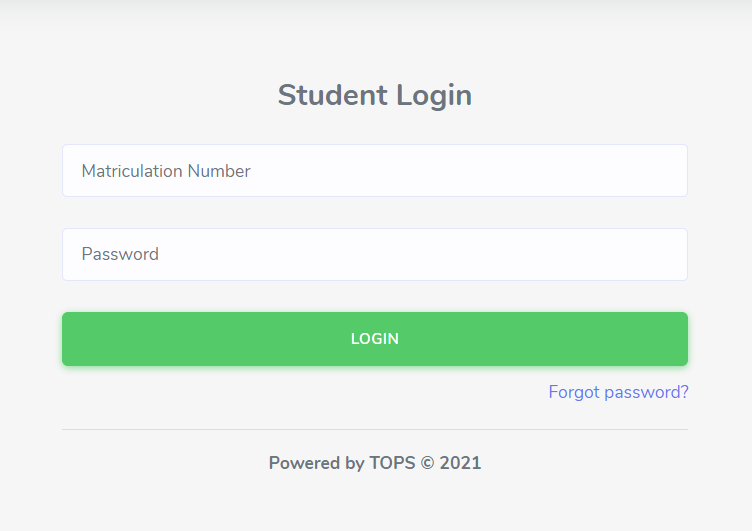This screenshot has height=531, width=752.
Task: Submit the student login form
Action: click(x=374, y=339)
